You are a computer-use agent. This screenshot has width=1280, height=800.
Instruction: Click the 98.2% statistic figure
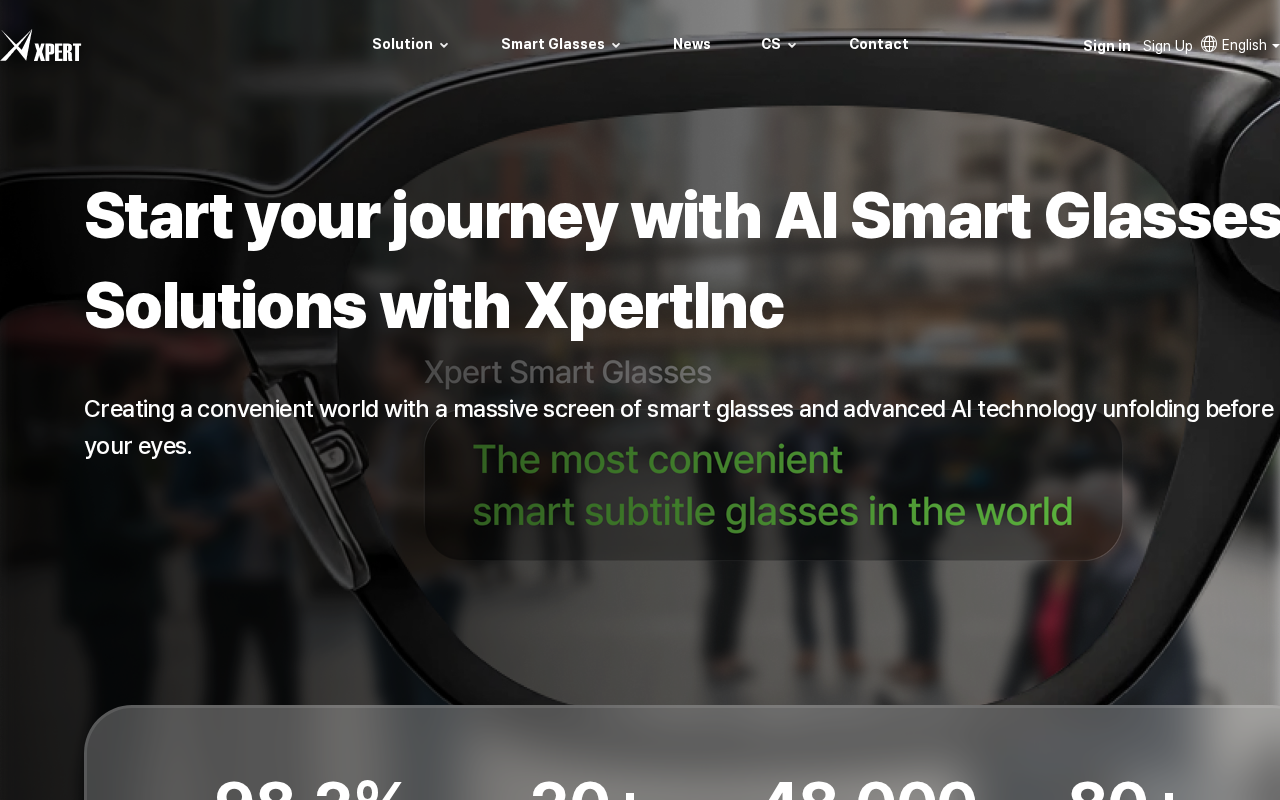pos(310,788)
